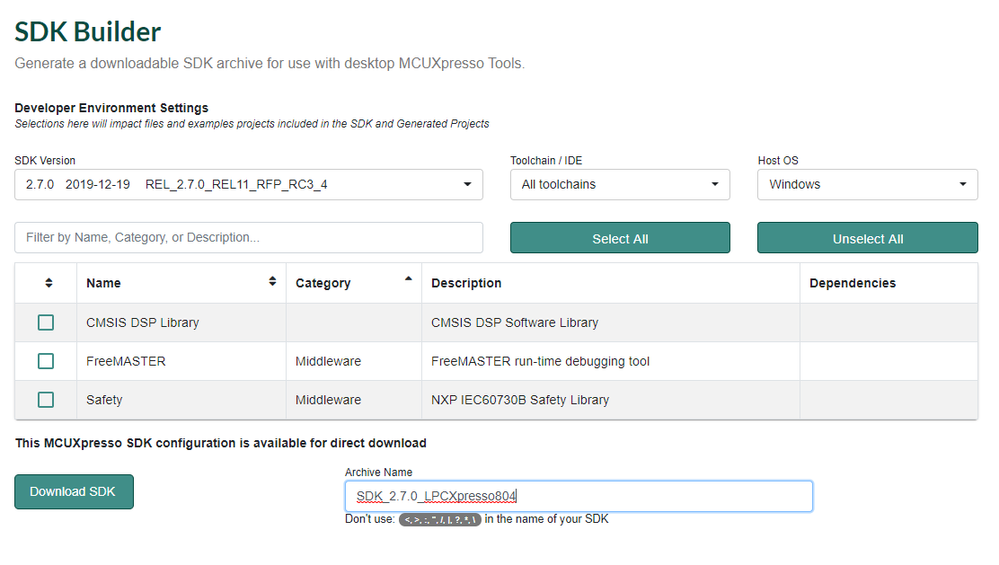
Task: Expand the Toolchain / IDE dropdown
Action: pos(619,185)
